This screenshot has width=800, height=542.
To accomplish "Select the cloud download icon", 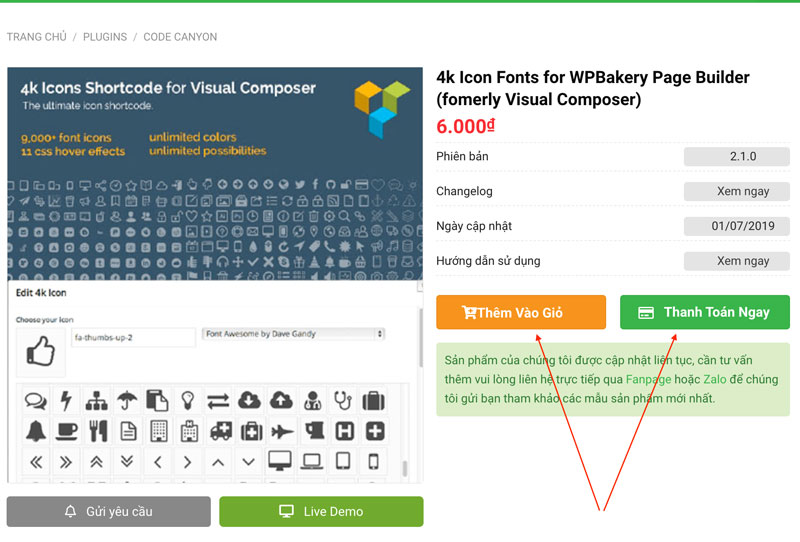I will [x=249, y=401].
